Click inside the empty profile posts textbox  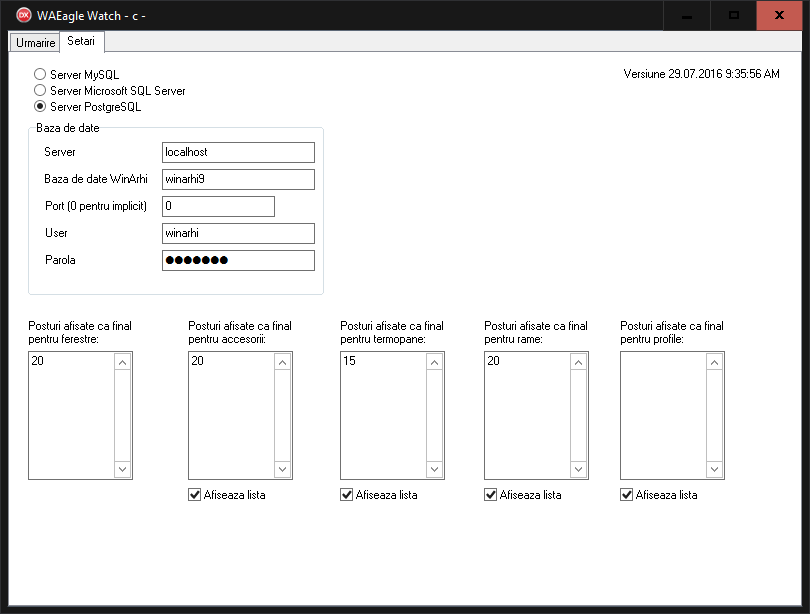coord(661,415)
